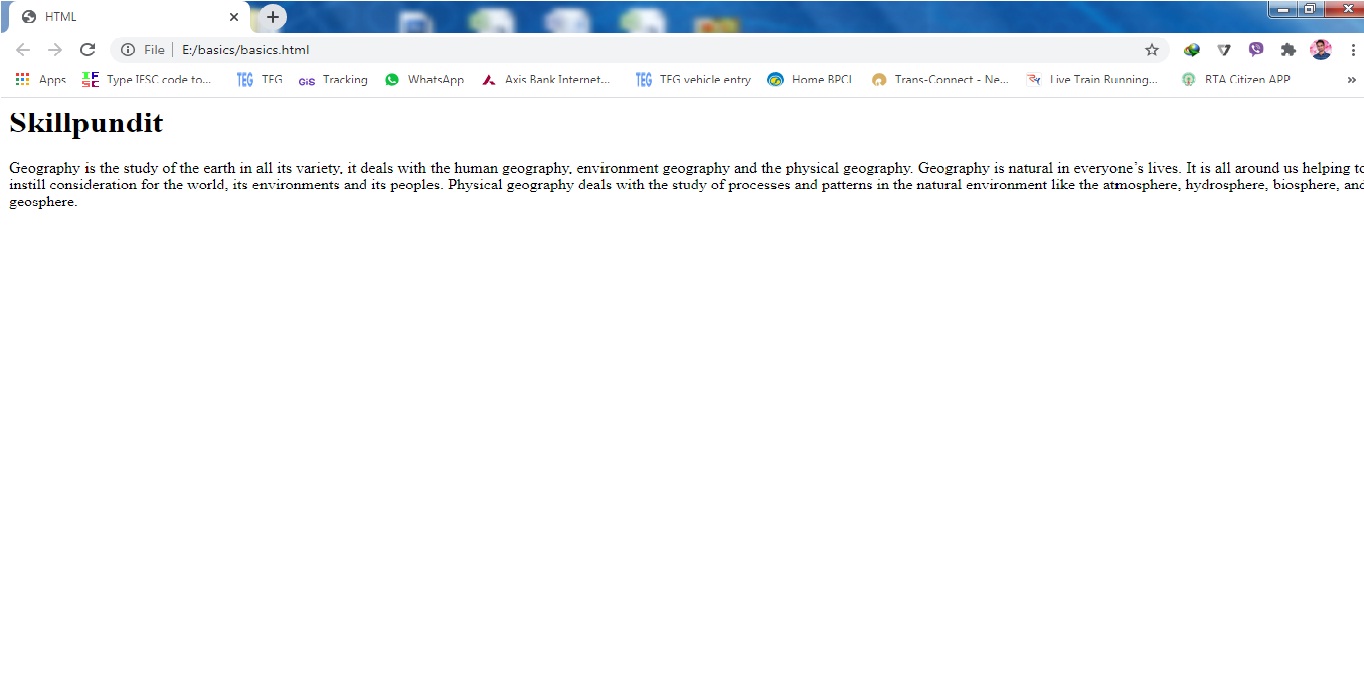Open the Axis Bank Internet bookmark
The image size is (1364, 676).
[546, 80]
